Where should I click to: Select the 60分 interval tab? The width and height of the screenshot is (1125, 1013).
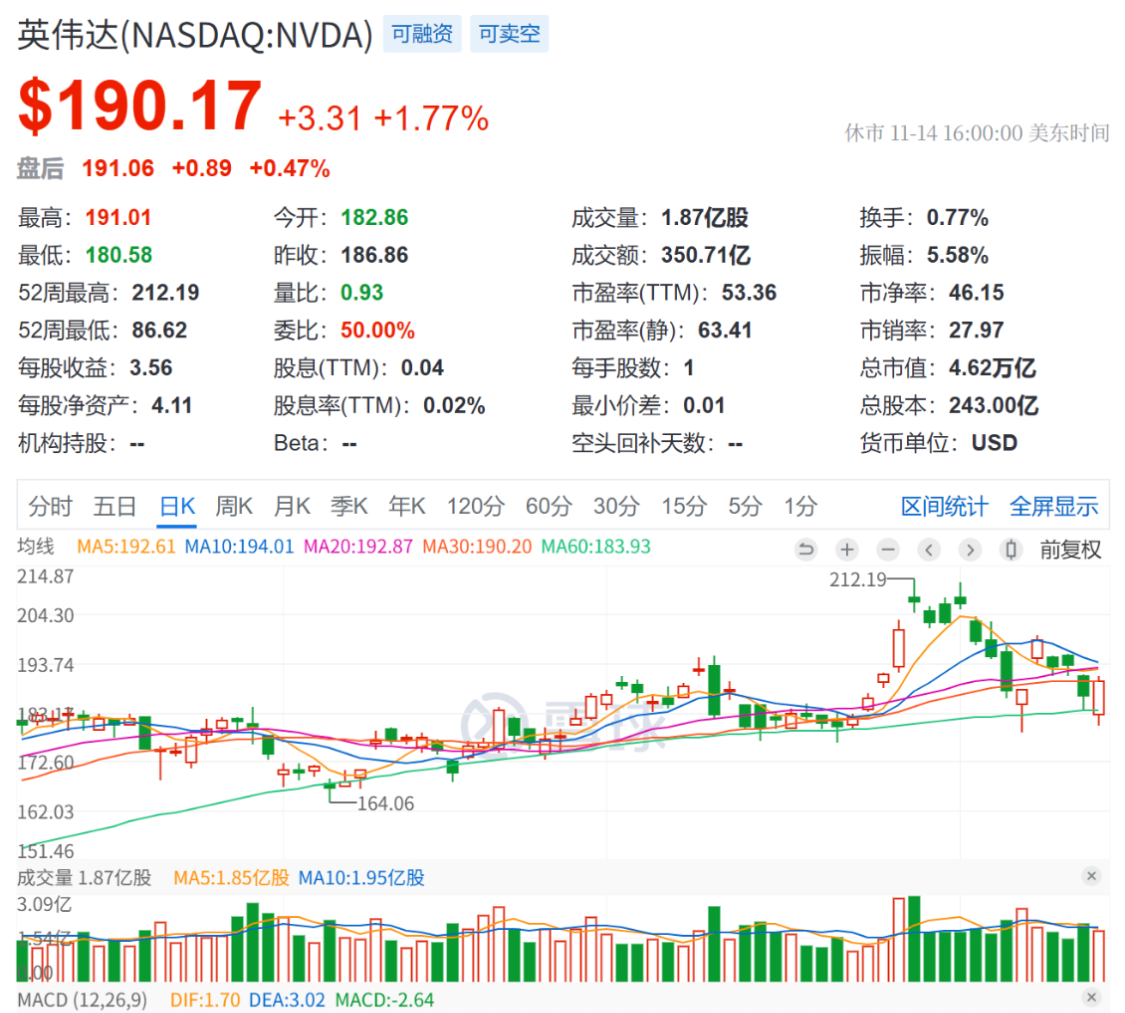coord(547,506)
